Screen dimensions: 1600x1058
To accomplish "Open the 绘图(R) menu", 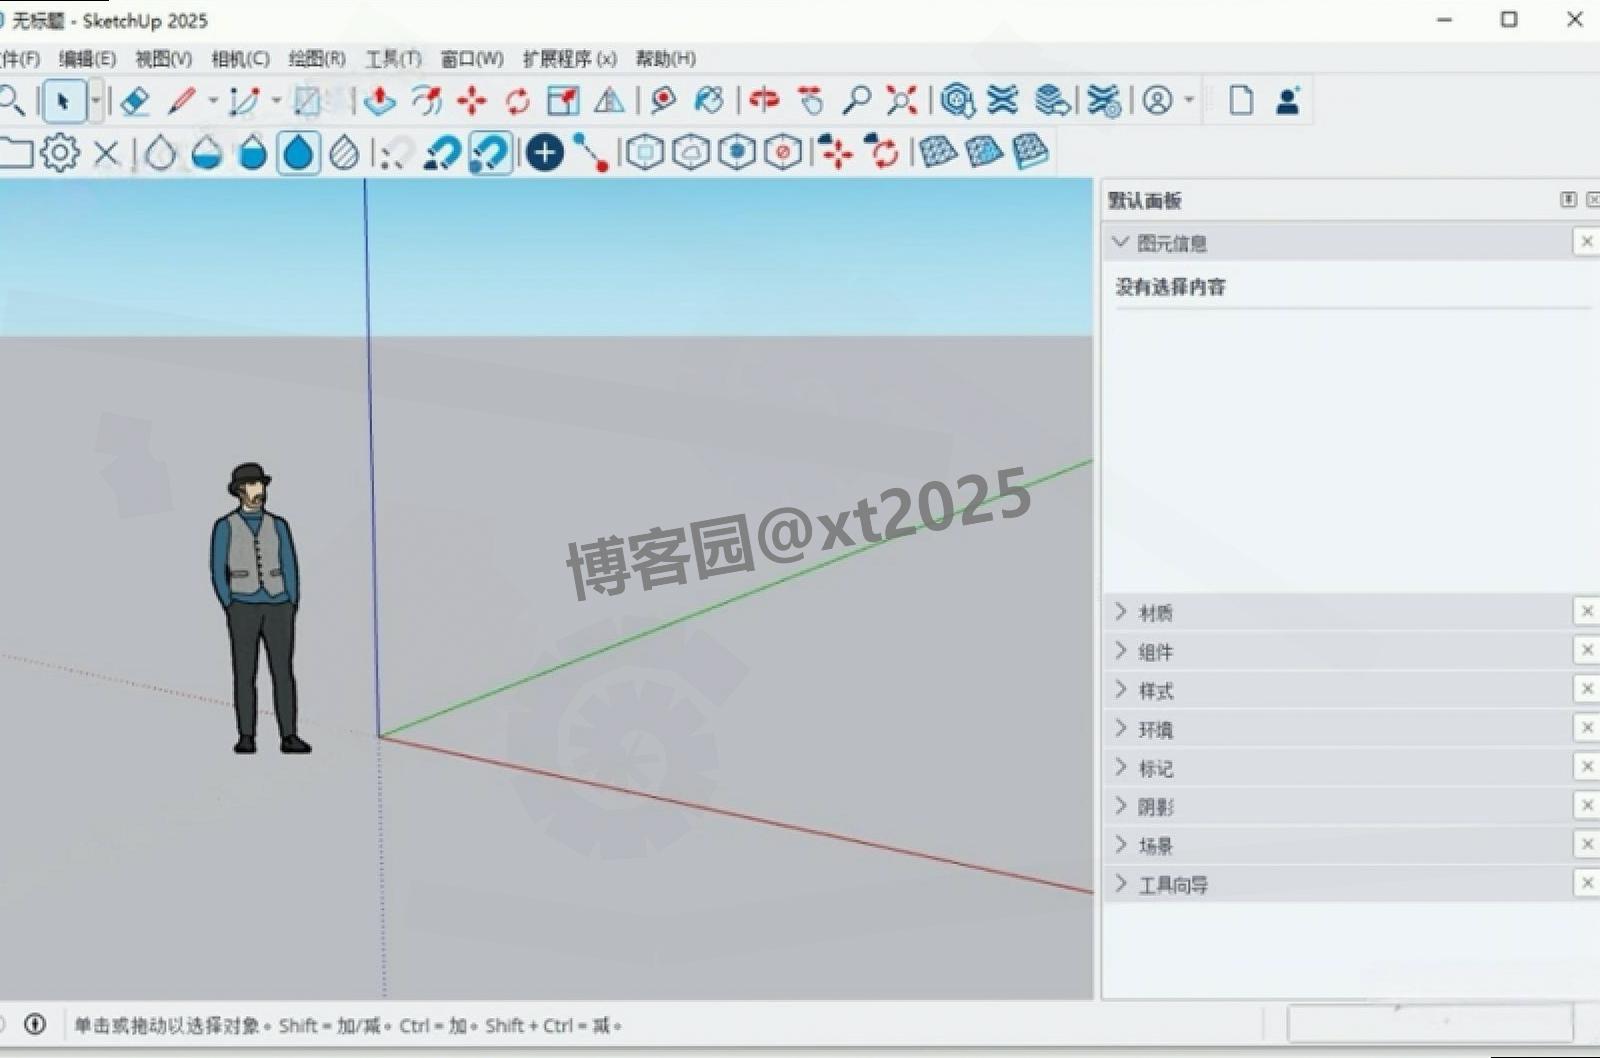I will click(x=317, y=59).
